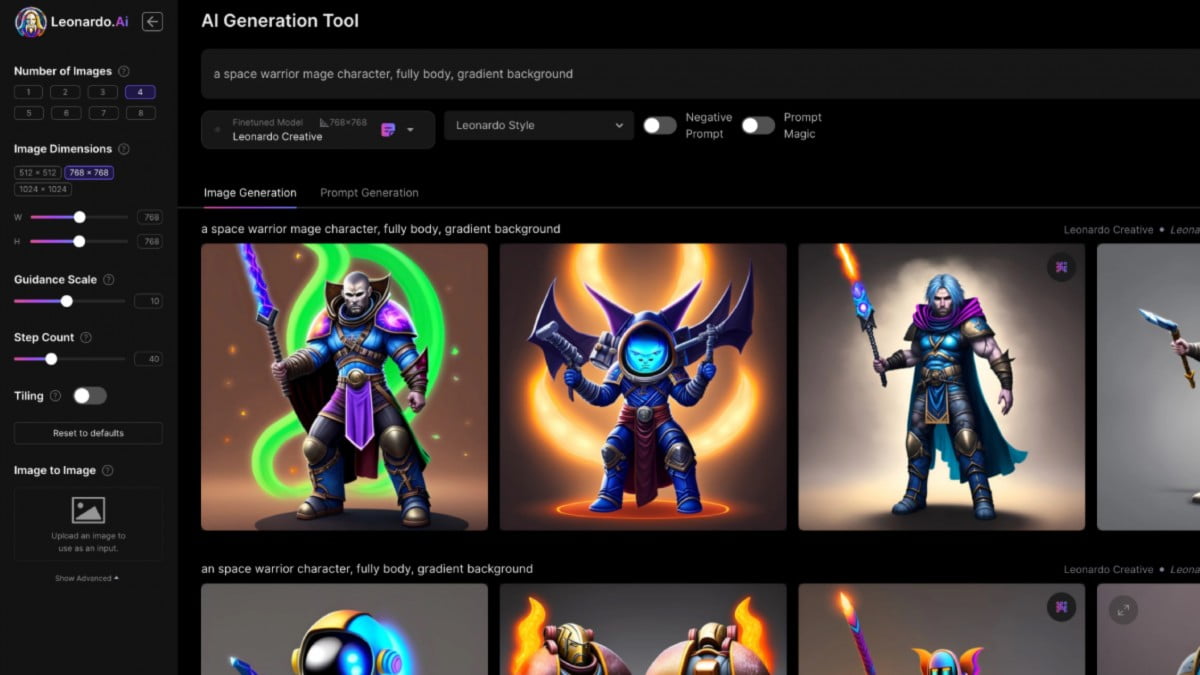Turn on the Negative Prompt switch

(659, 125)
